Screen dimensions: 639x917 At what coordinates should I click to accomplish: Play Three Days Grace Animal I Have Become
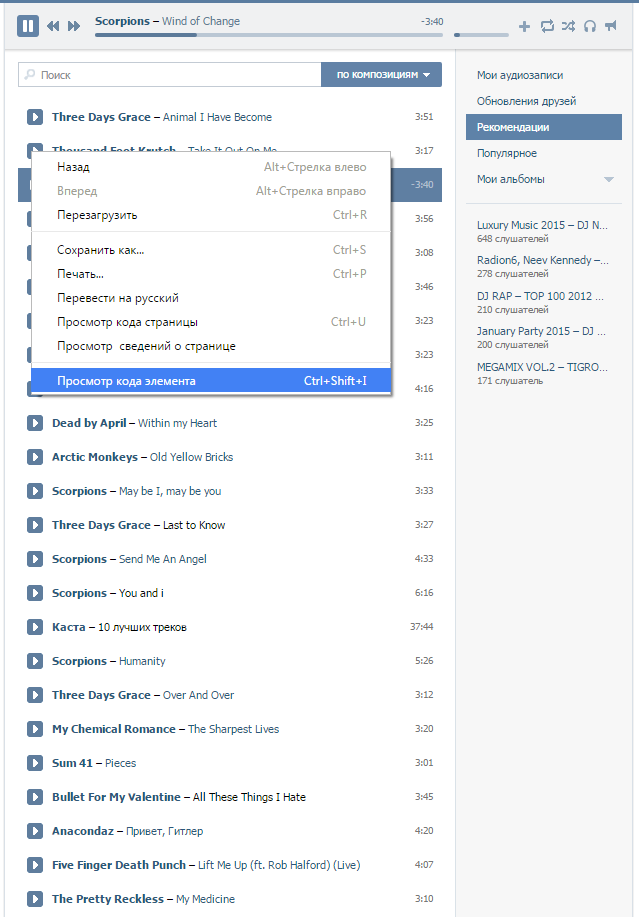[x=35, y=117]
